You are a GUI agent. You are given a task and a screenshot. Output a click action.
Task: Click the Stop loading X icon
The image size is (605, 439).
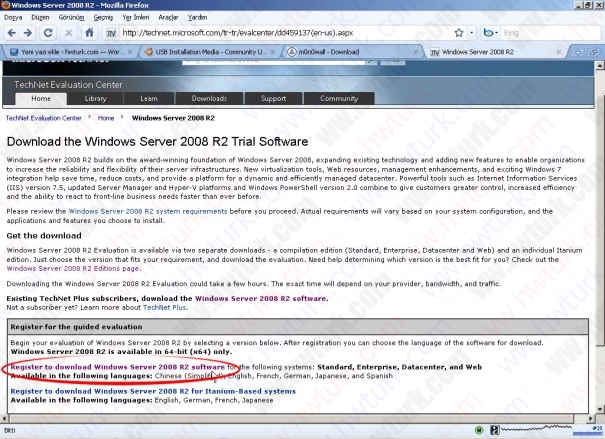(x=69, y=33)
